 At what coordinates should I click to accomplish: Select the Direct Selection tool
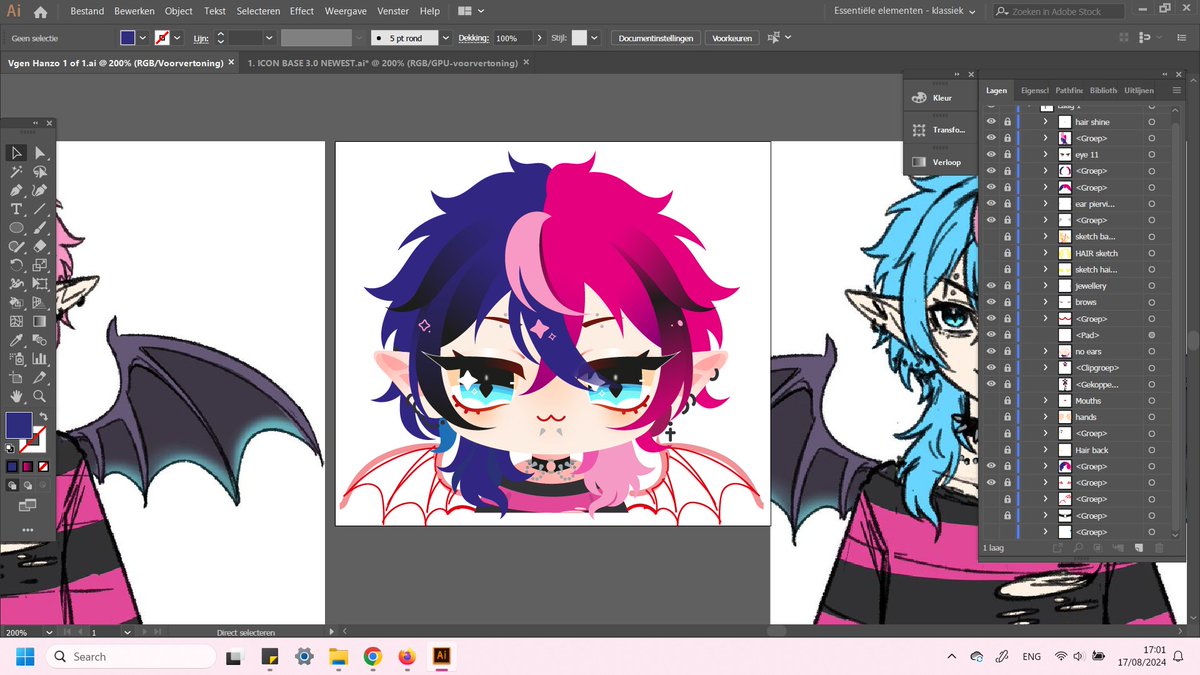[x=40, y=153]
